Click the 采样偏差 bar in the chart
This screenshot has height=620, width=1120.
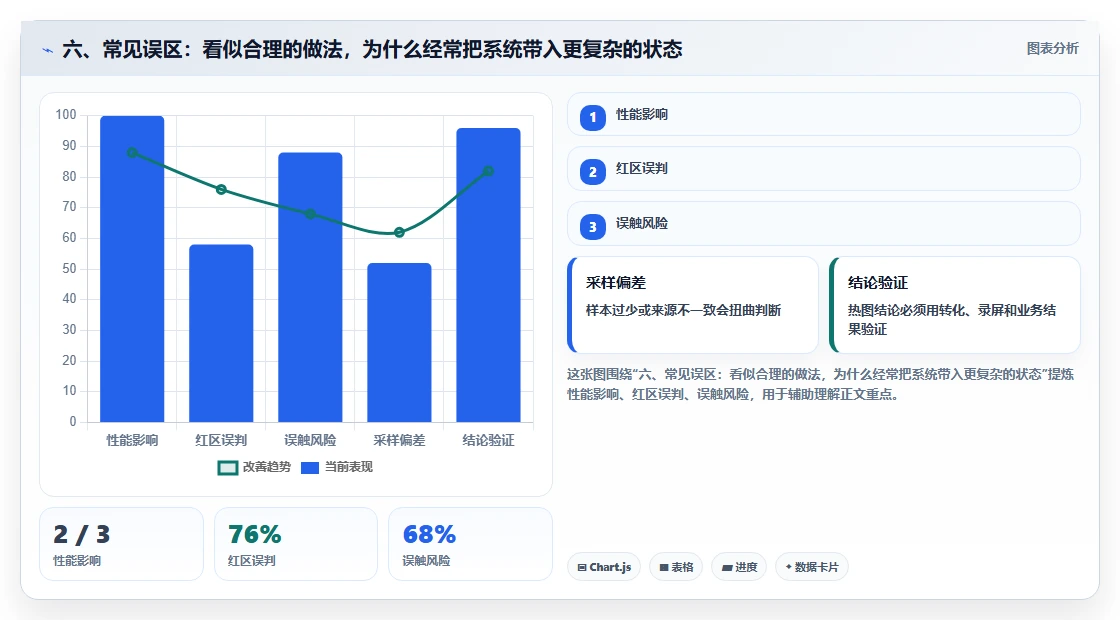[x=399, y=342]
